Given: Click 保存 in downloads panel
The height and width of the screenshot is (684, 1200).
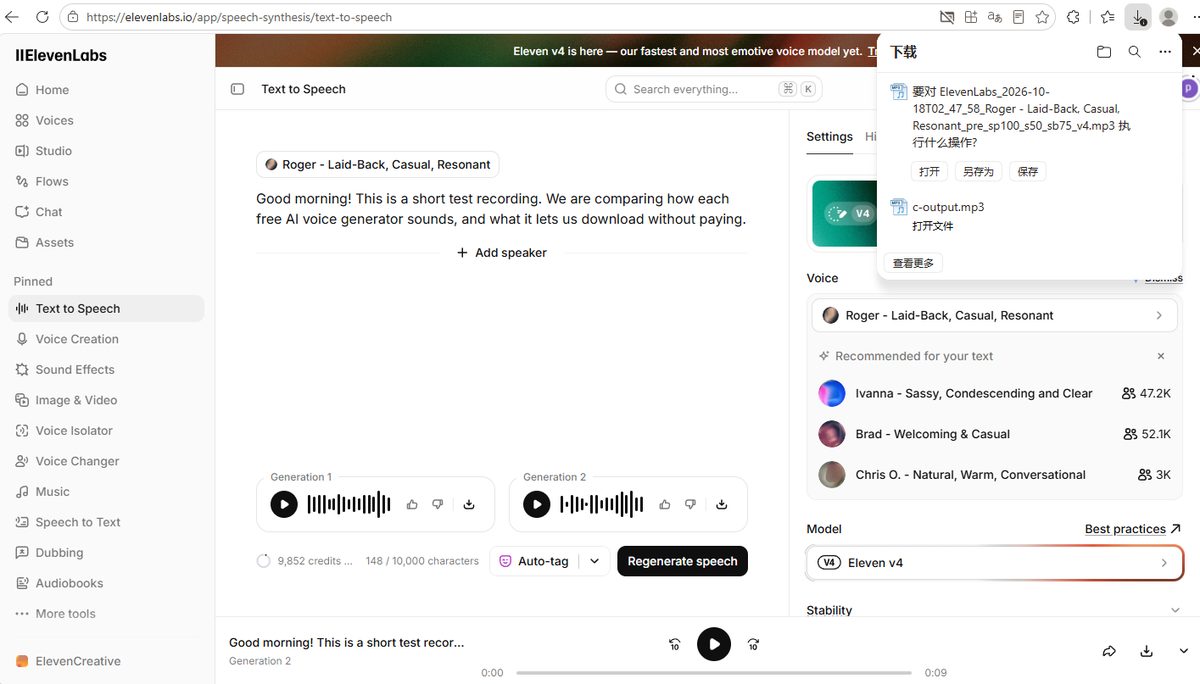Looking at the screenshot, I should click(1028, 172).
